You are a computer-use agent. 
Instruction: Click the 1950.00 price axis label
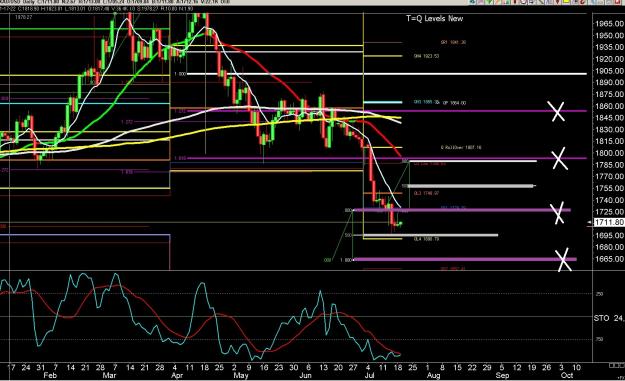pos(608,35)
